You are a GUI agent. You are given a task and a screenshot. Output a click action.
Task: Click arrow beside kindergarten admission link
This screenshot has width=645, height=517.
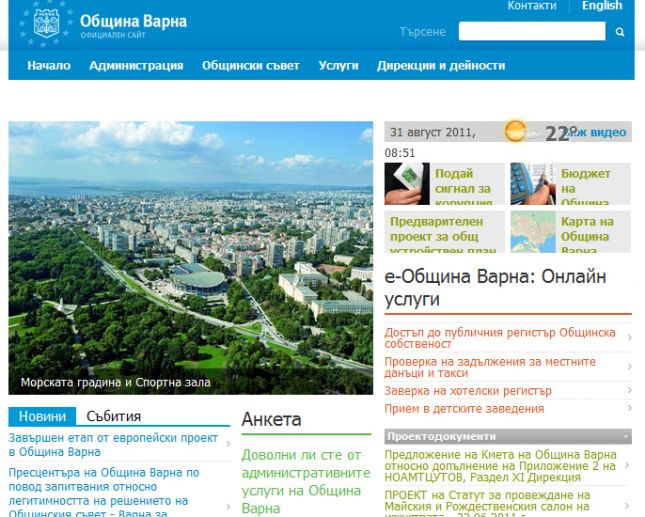(x=629, y=409)
